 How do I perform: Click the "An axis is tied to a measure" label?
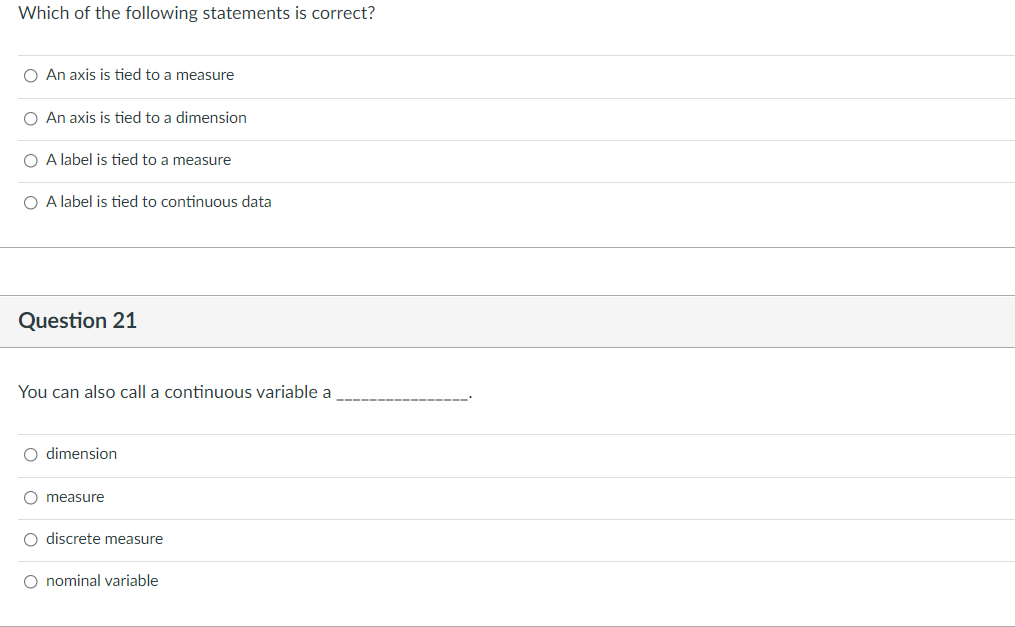point(139,75)
